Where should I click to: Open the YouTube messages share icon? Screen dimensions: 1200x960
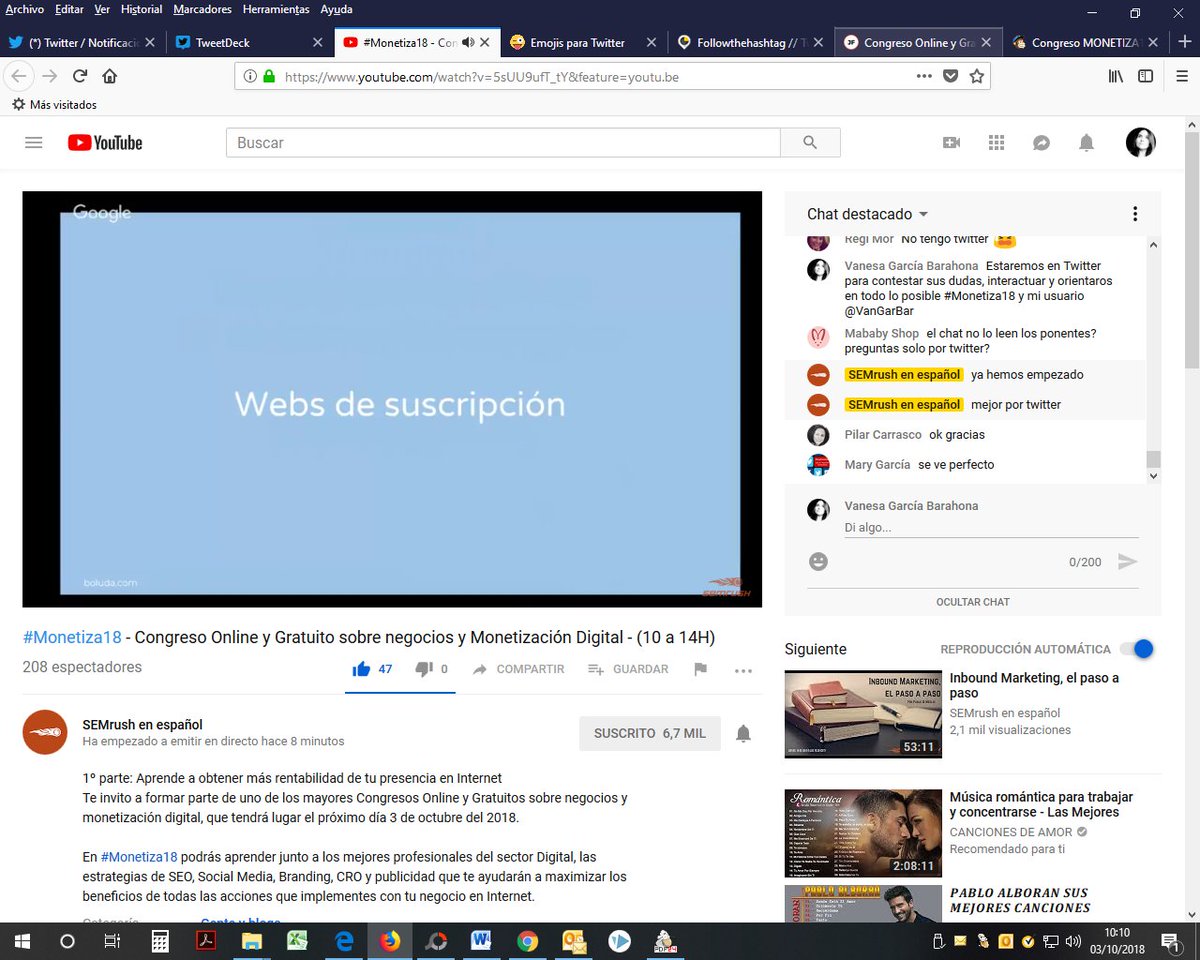coord(1041,143)
